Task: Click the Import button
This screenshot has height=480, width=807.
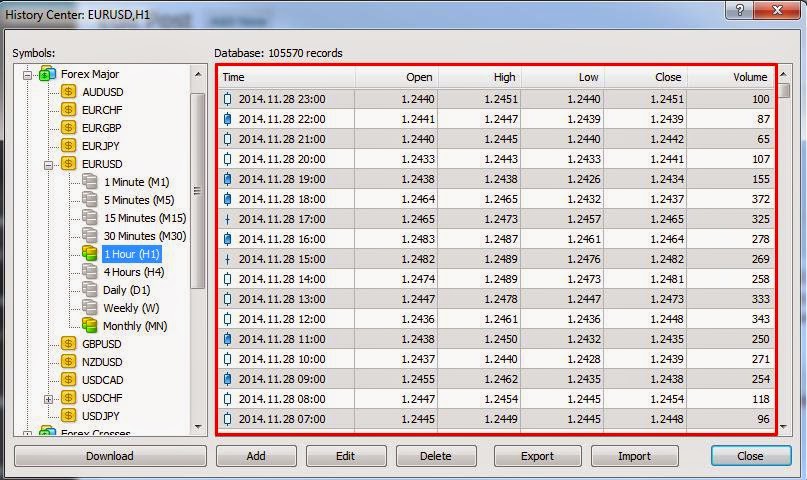Action: (x=635, y=456)
